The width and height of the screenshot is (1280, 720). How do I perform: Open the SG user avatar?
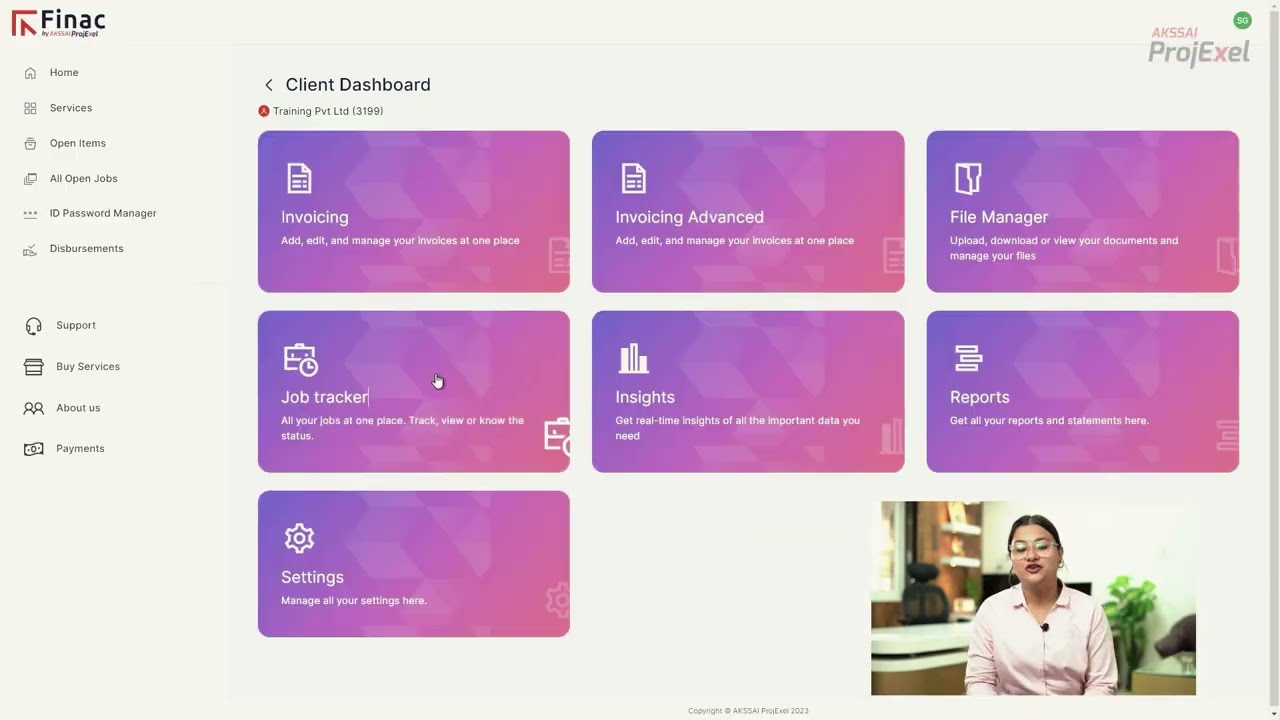tap(1242, 20)
